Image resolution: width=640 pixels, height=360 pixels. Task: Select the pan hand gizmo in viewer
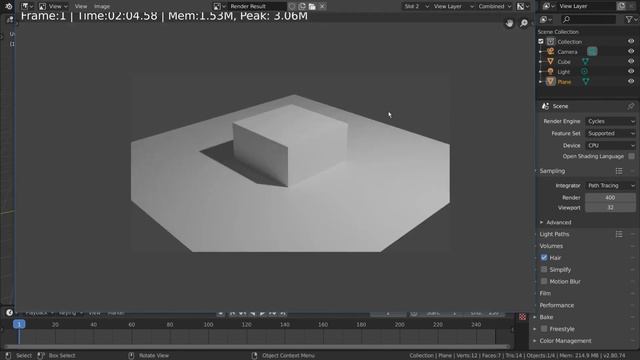(x=509, y=23)
